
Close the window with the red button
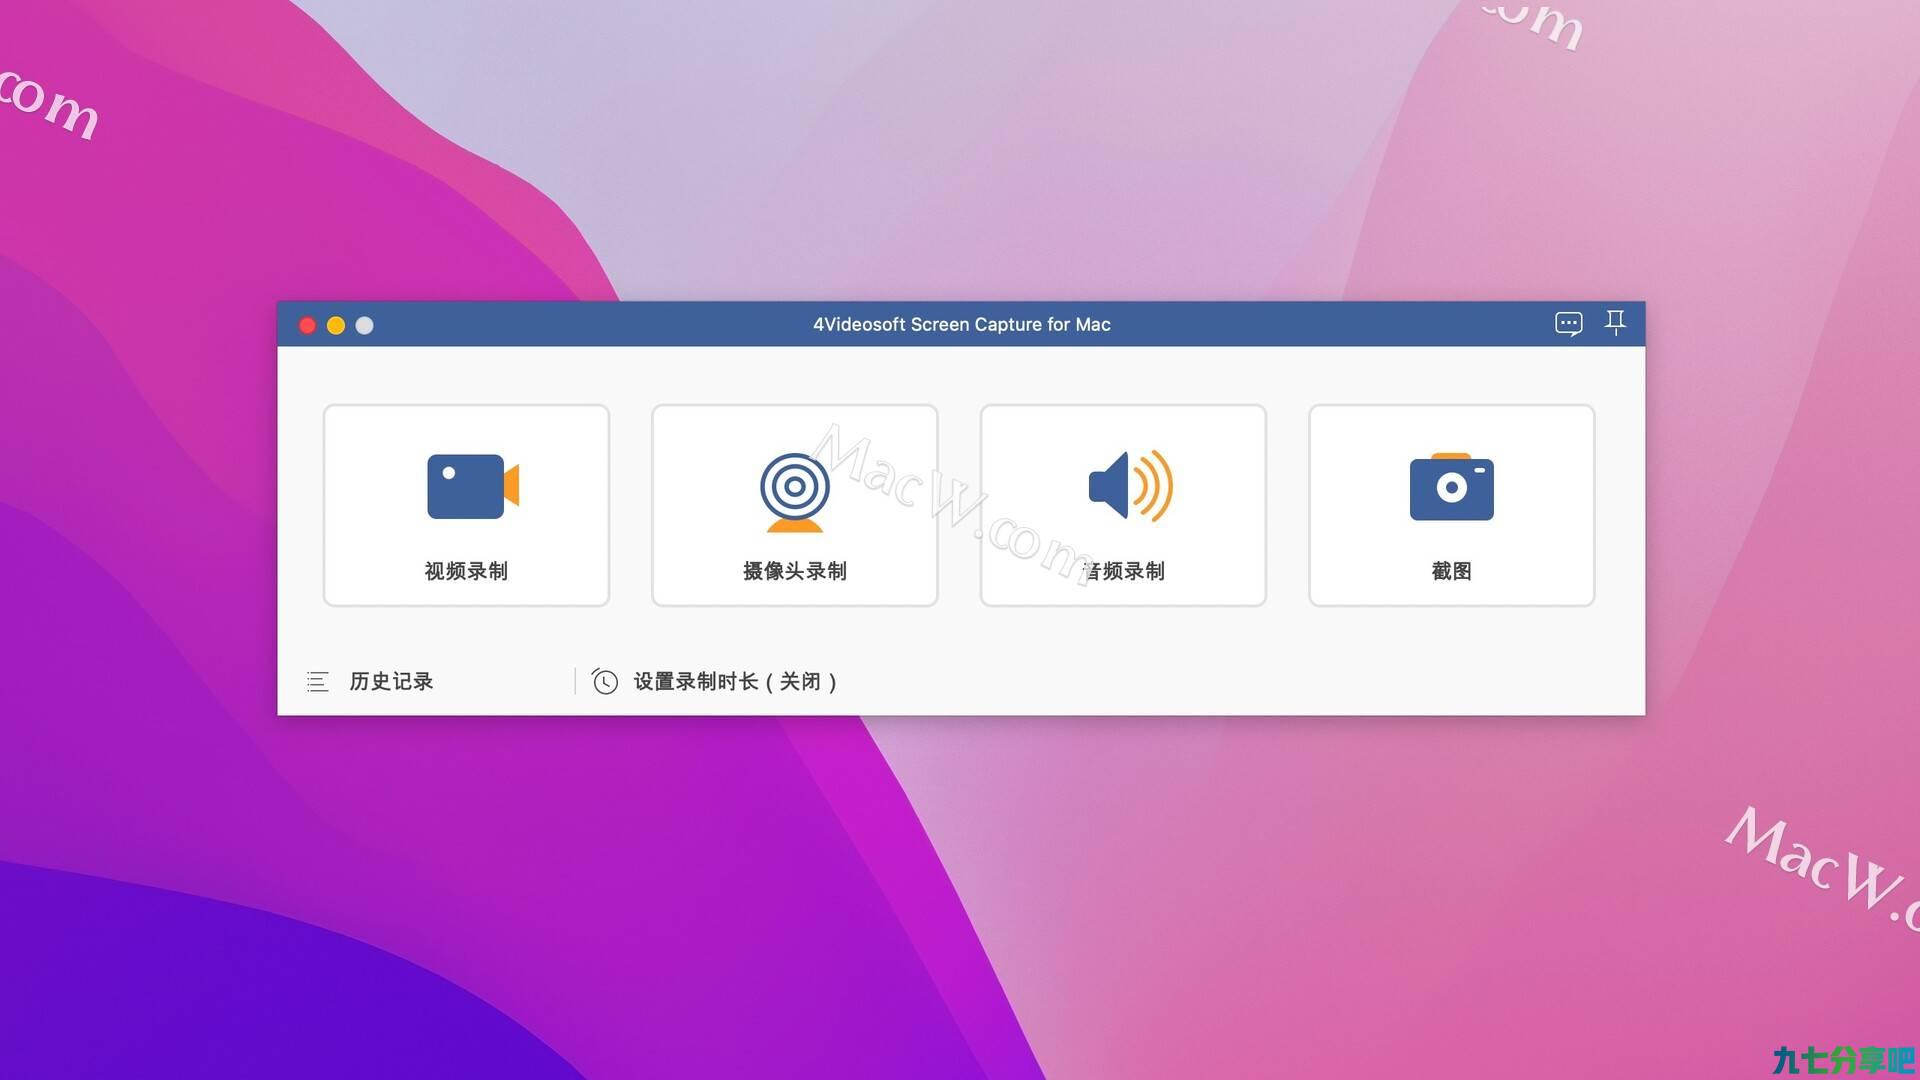pyautogui.click(x=307, y=325)
